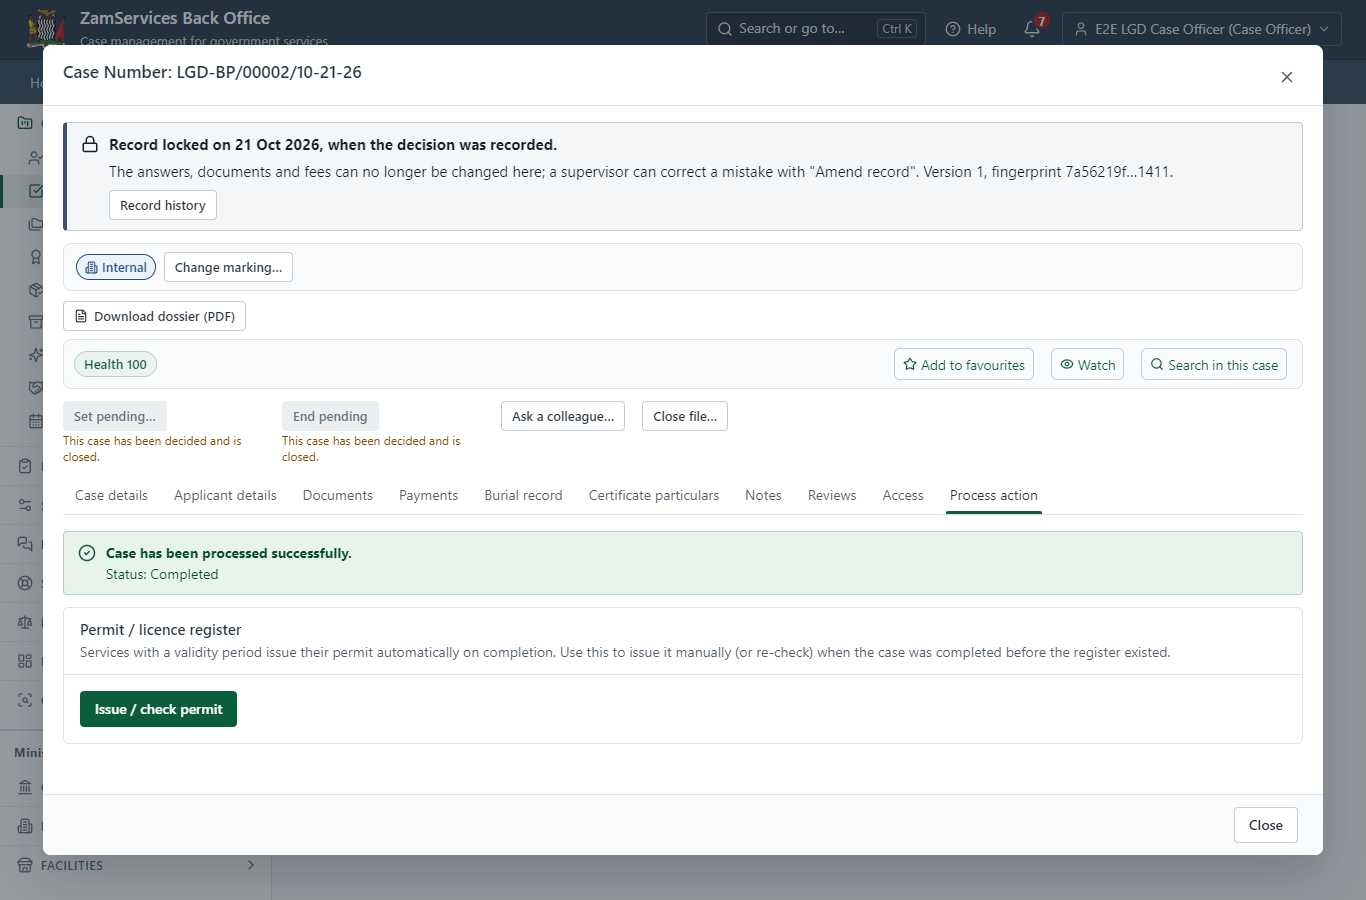Click the Set pending... button

pos(115,416)
